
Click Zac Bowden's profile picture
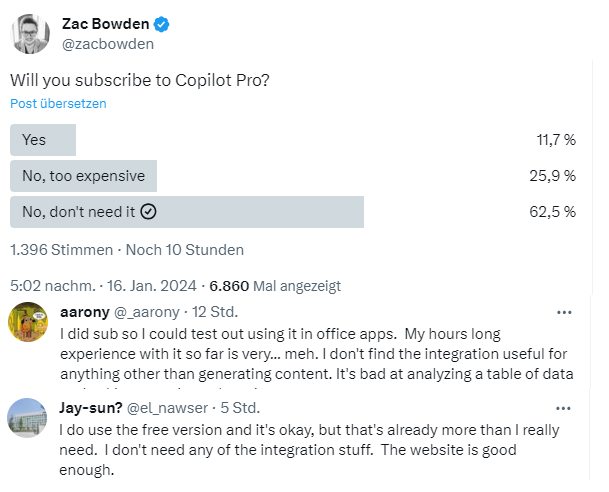coord(31,34)
